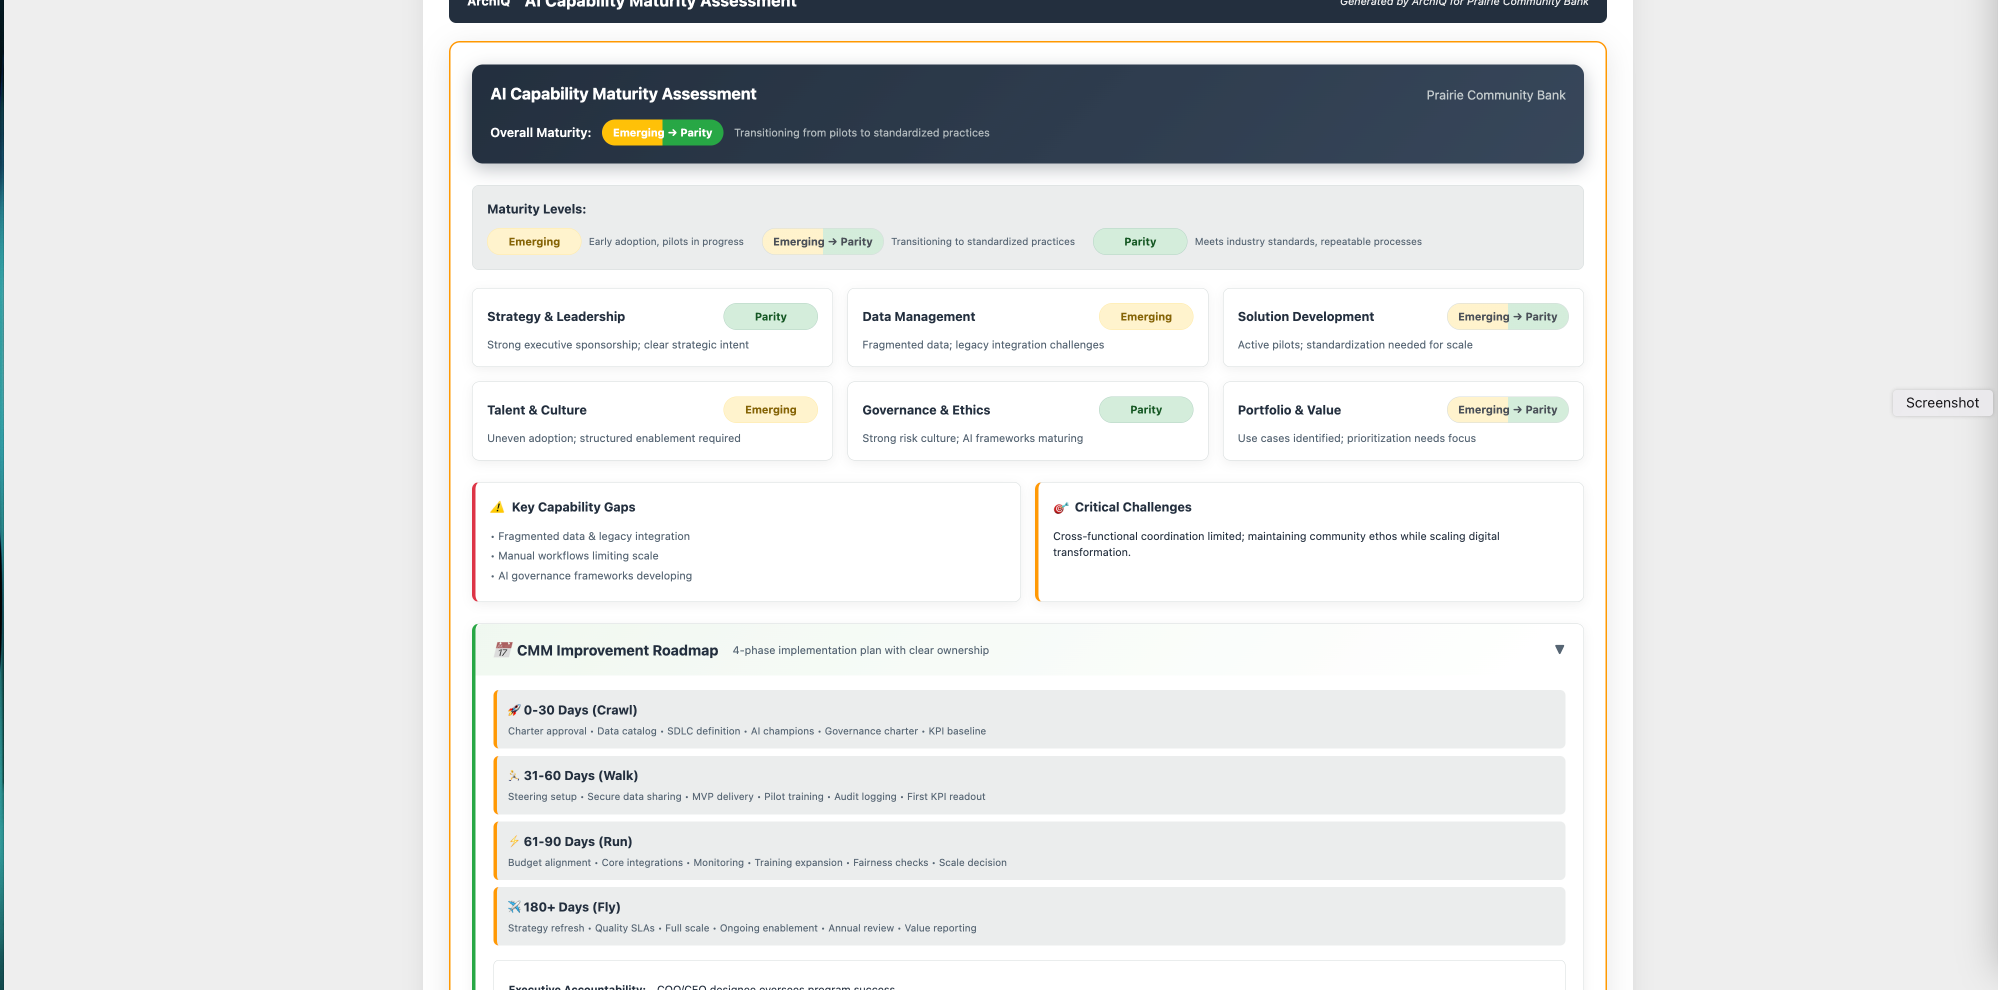Screen dimensions: 1998x990
Task: Click the airplane icon on 180+ Days (Fly)
Action: 513,907
